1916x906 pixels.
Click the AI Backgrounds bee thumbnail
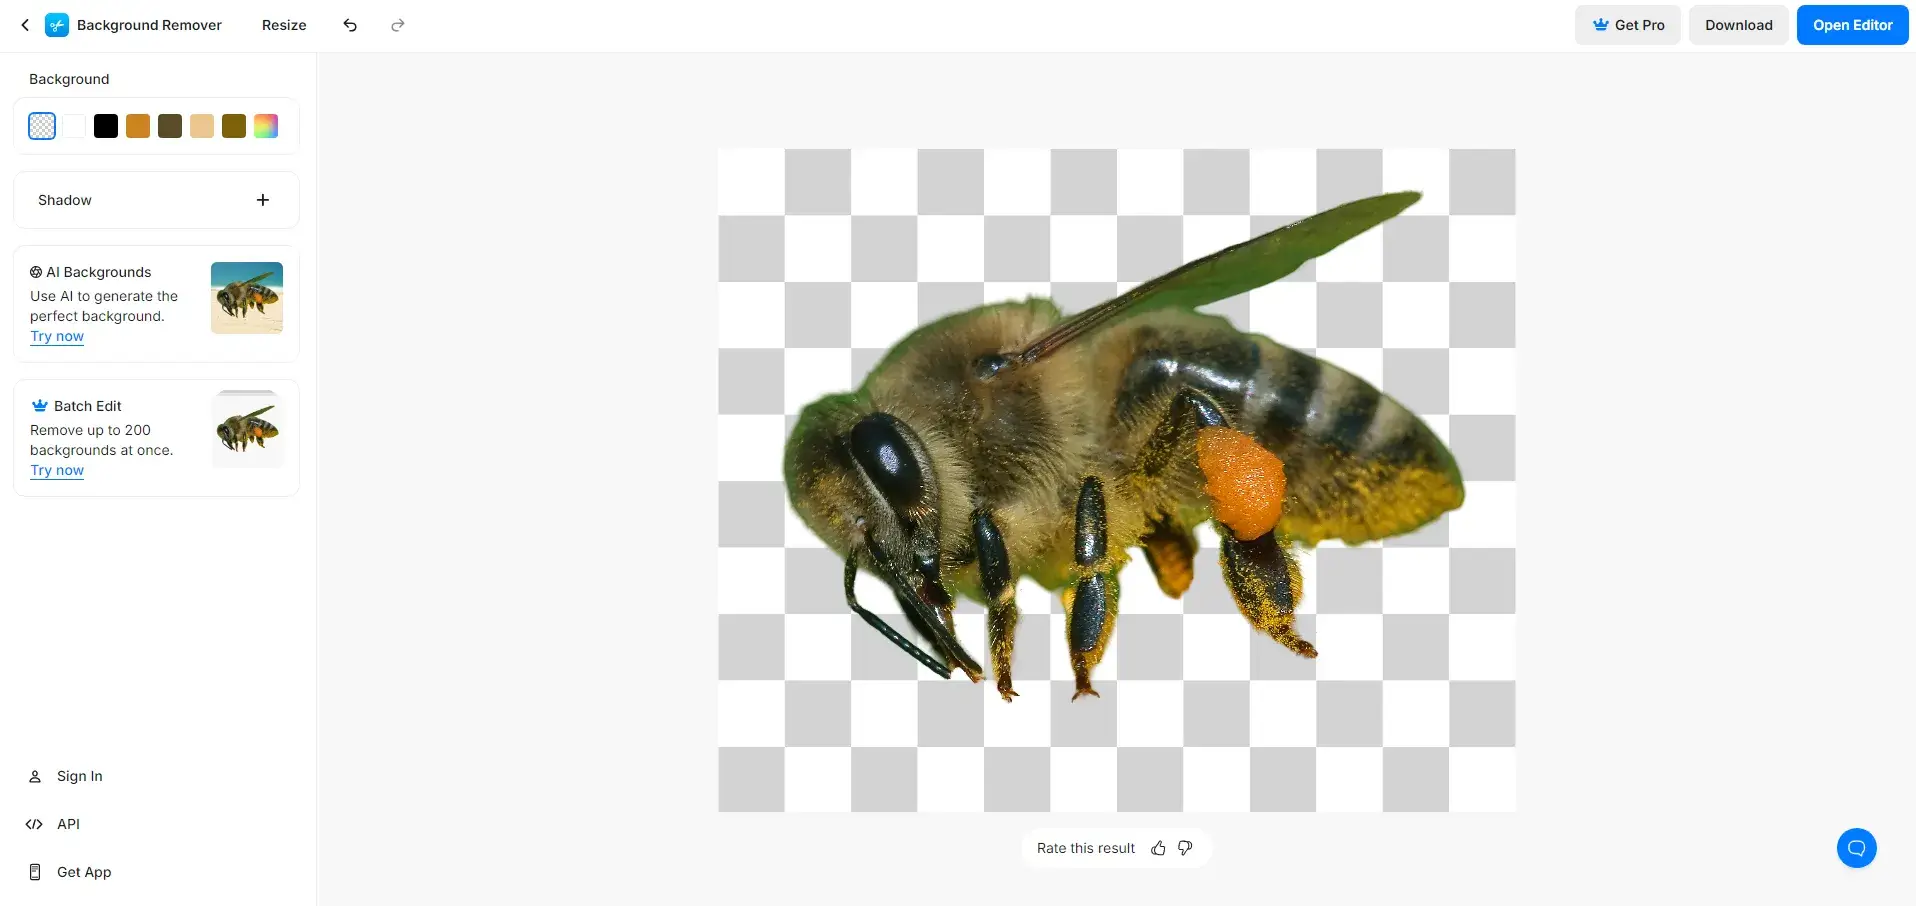pos(247,298)
